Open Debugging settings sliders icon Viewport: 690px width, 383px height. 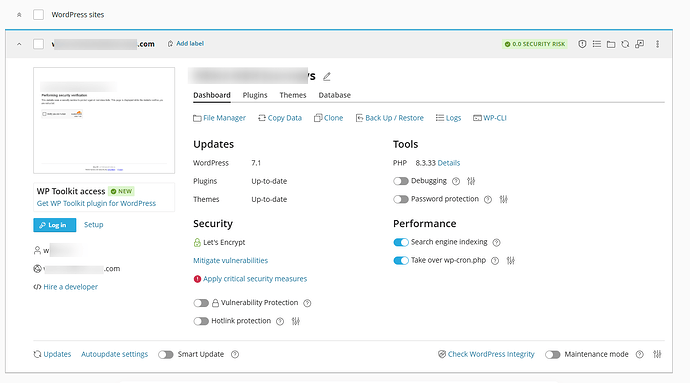coord(471,181)
